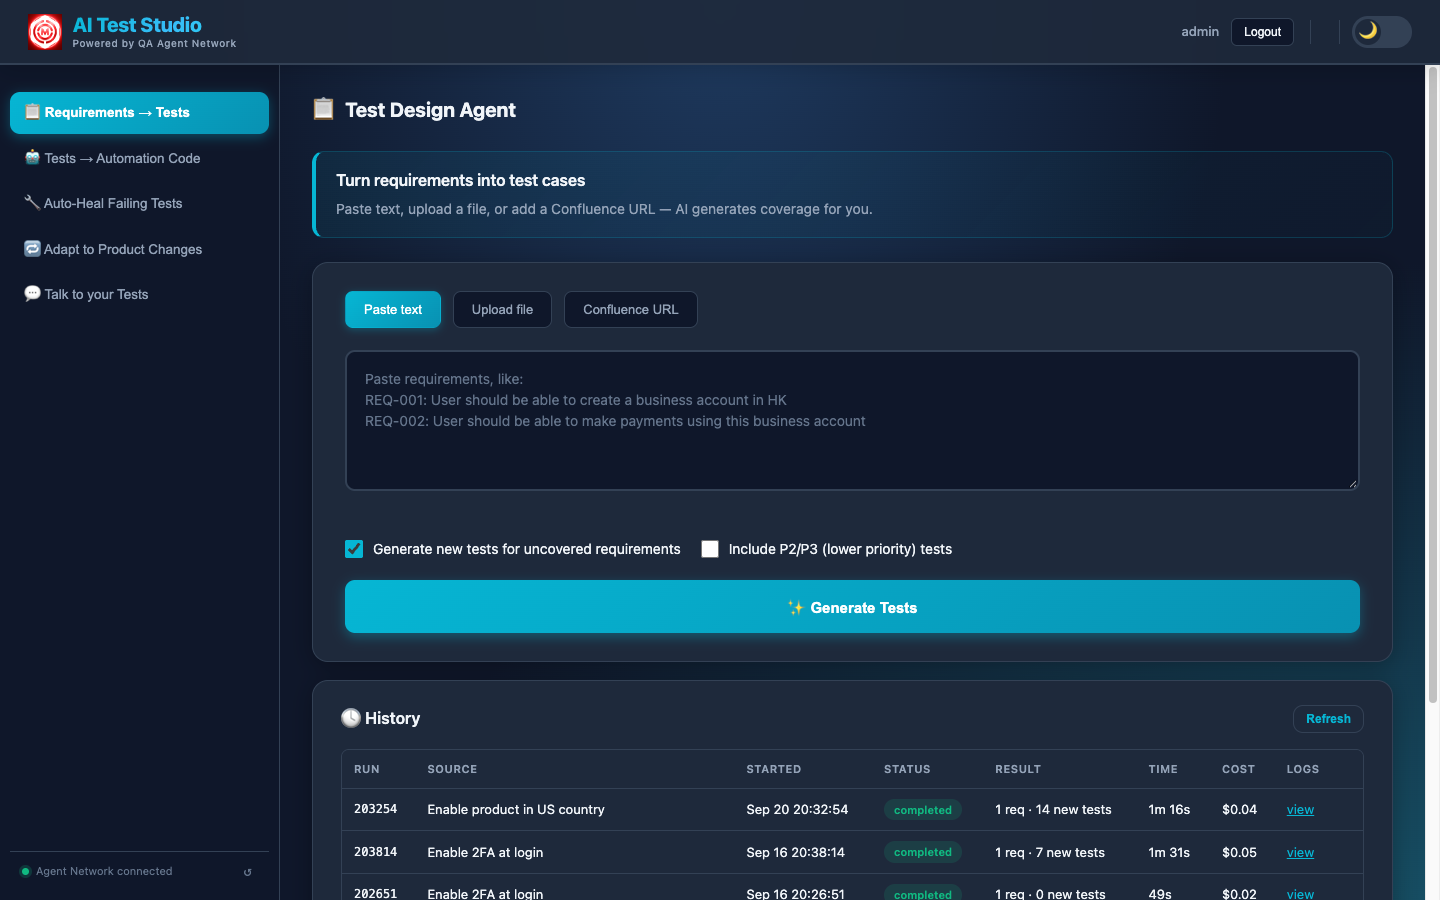Enable Include P2/P3 lower priority tests
The width and height of the screenshot is (1440, 900).
pyautogui.click(x=710, y=549)
